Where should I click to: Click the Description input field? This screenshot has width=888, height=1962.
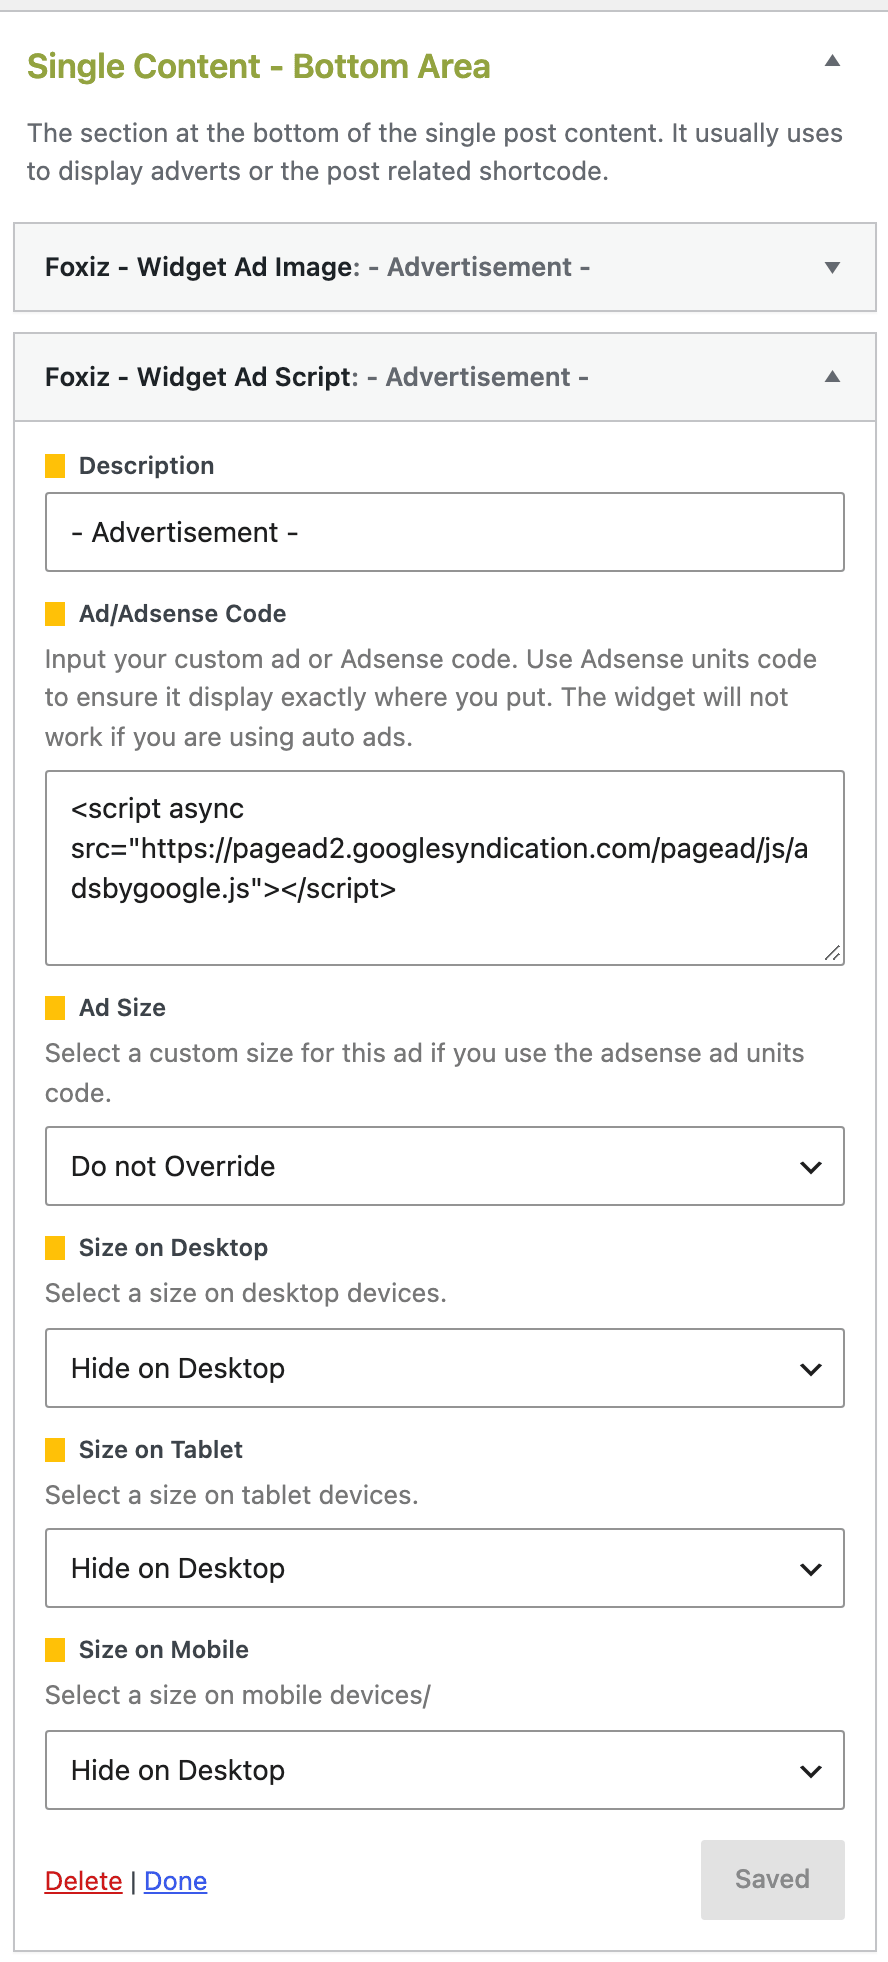[x=445, y=532]
